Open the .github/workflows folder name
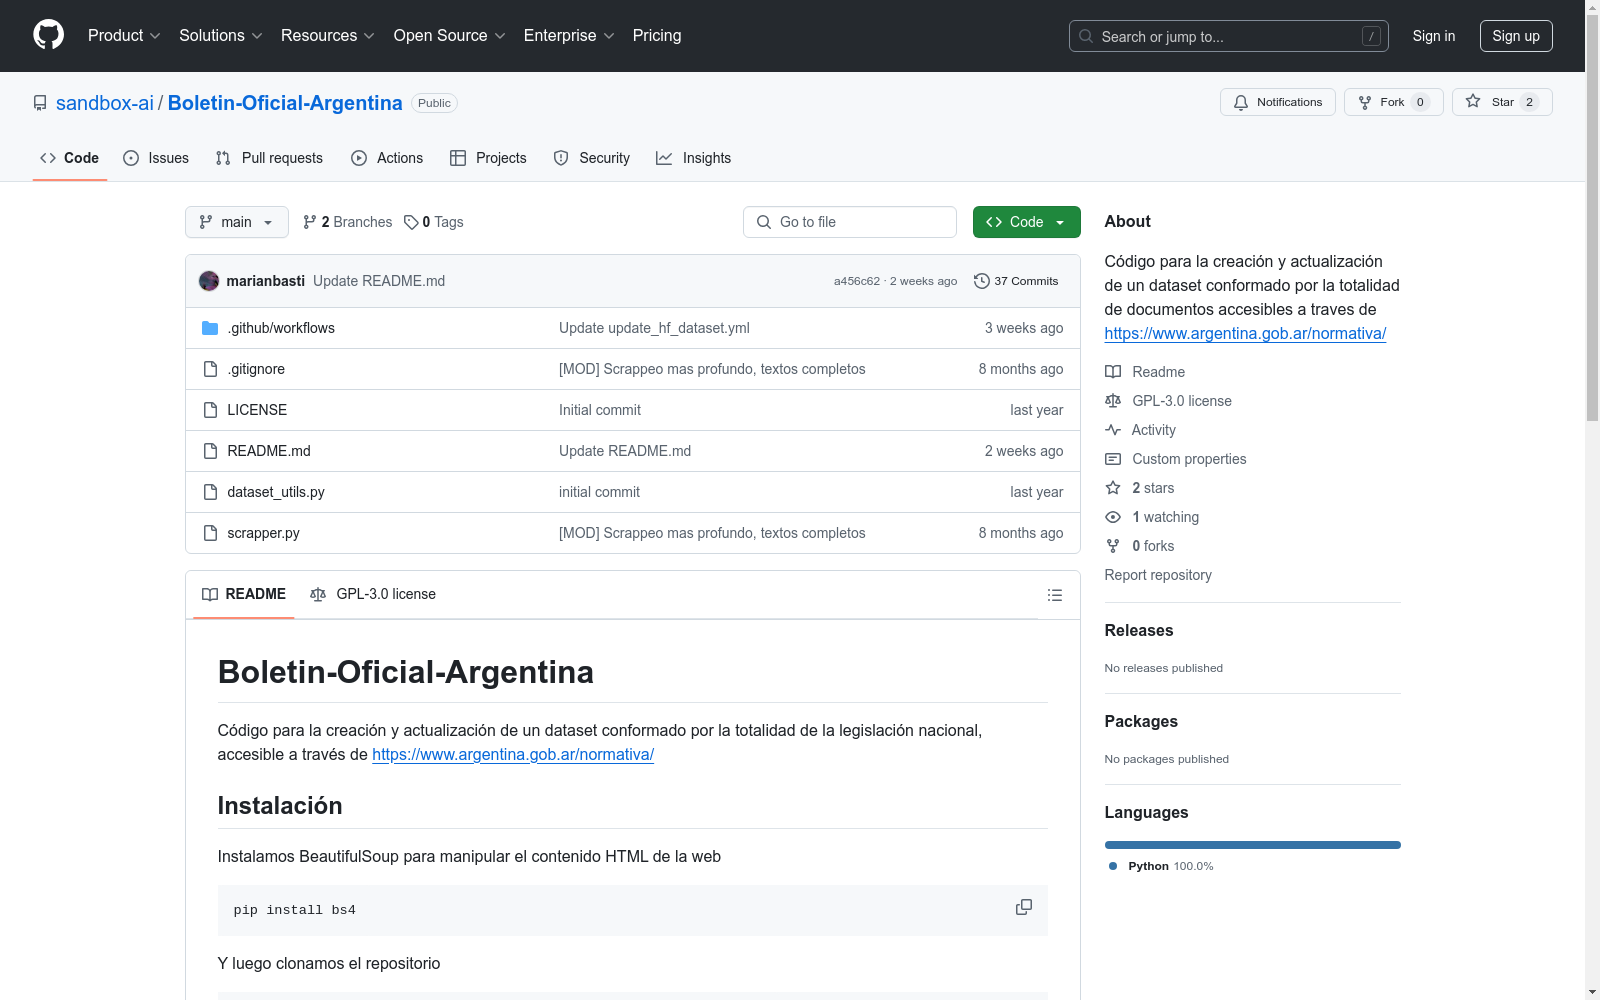Viewport: 1600px width, 1000px height. [x=281, y=328]
